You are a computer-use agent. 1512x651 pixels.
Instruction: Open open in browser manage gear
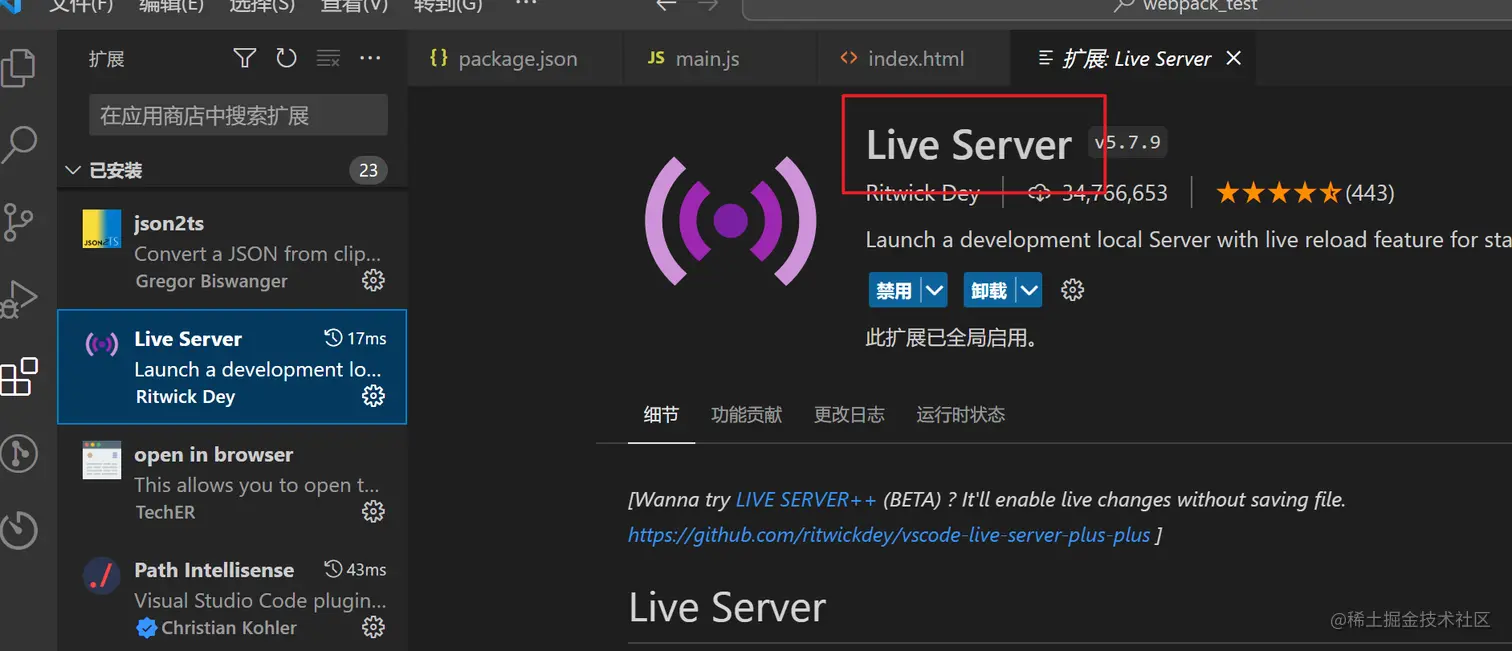[x=373, y=511]
